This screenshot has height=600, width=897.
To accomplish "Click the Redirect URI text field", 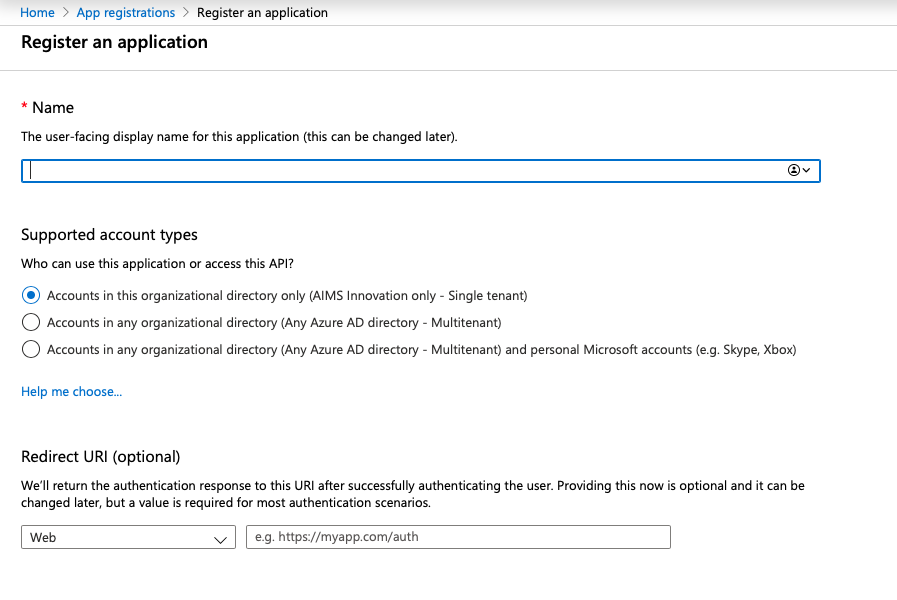I will click(x=458, y=537).
